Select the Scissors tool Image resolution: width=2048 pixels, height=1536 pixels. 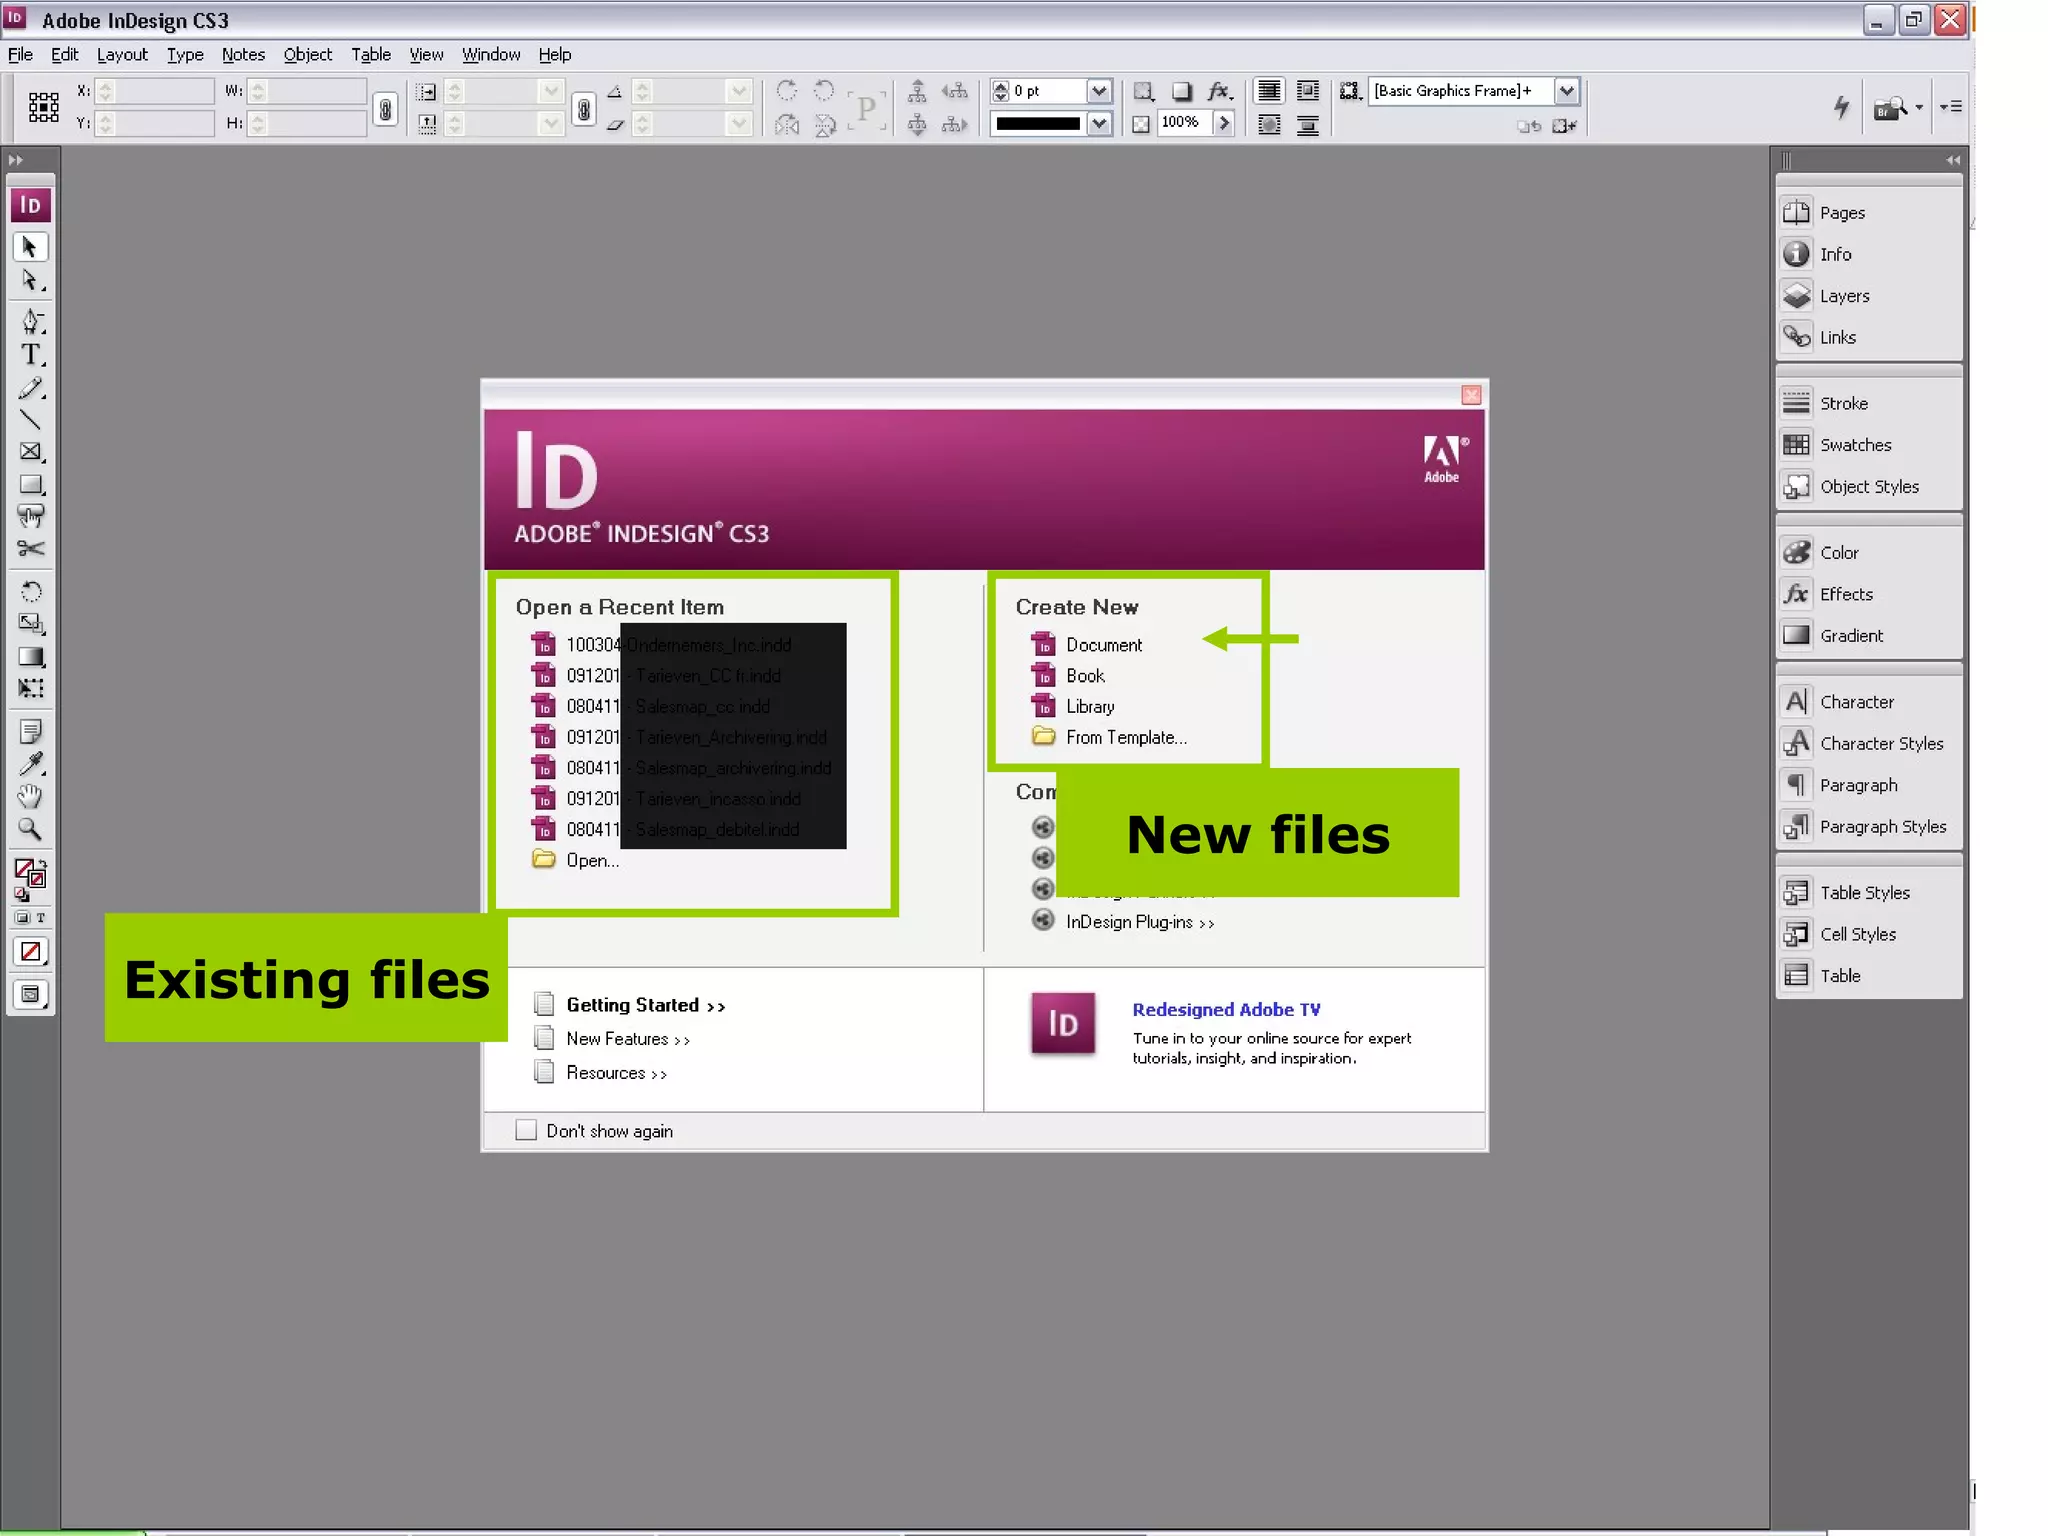point(30,549)
